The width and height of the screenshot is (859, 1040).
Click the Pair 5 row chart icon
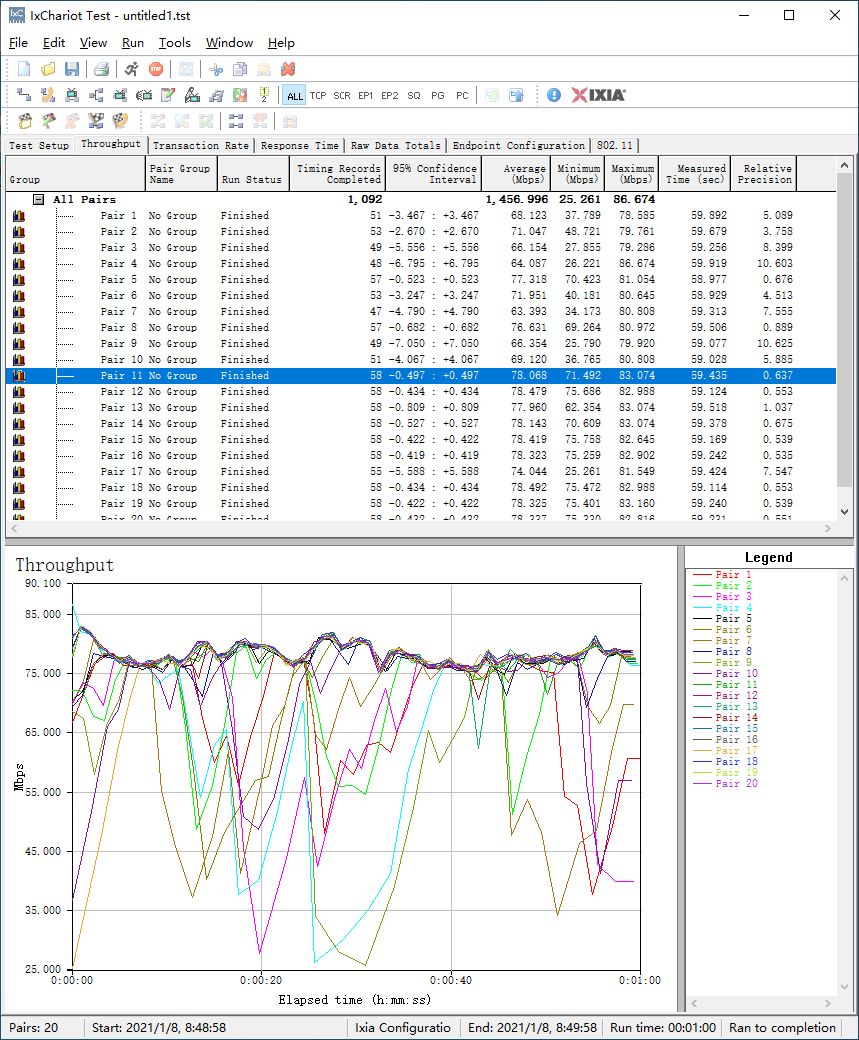point(19,280)
